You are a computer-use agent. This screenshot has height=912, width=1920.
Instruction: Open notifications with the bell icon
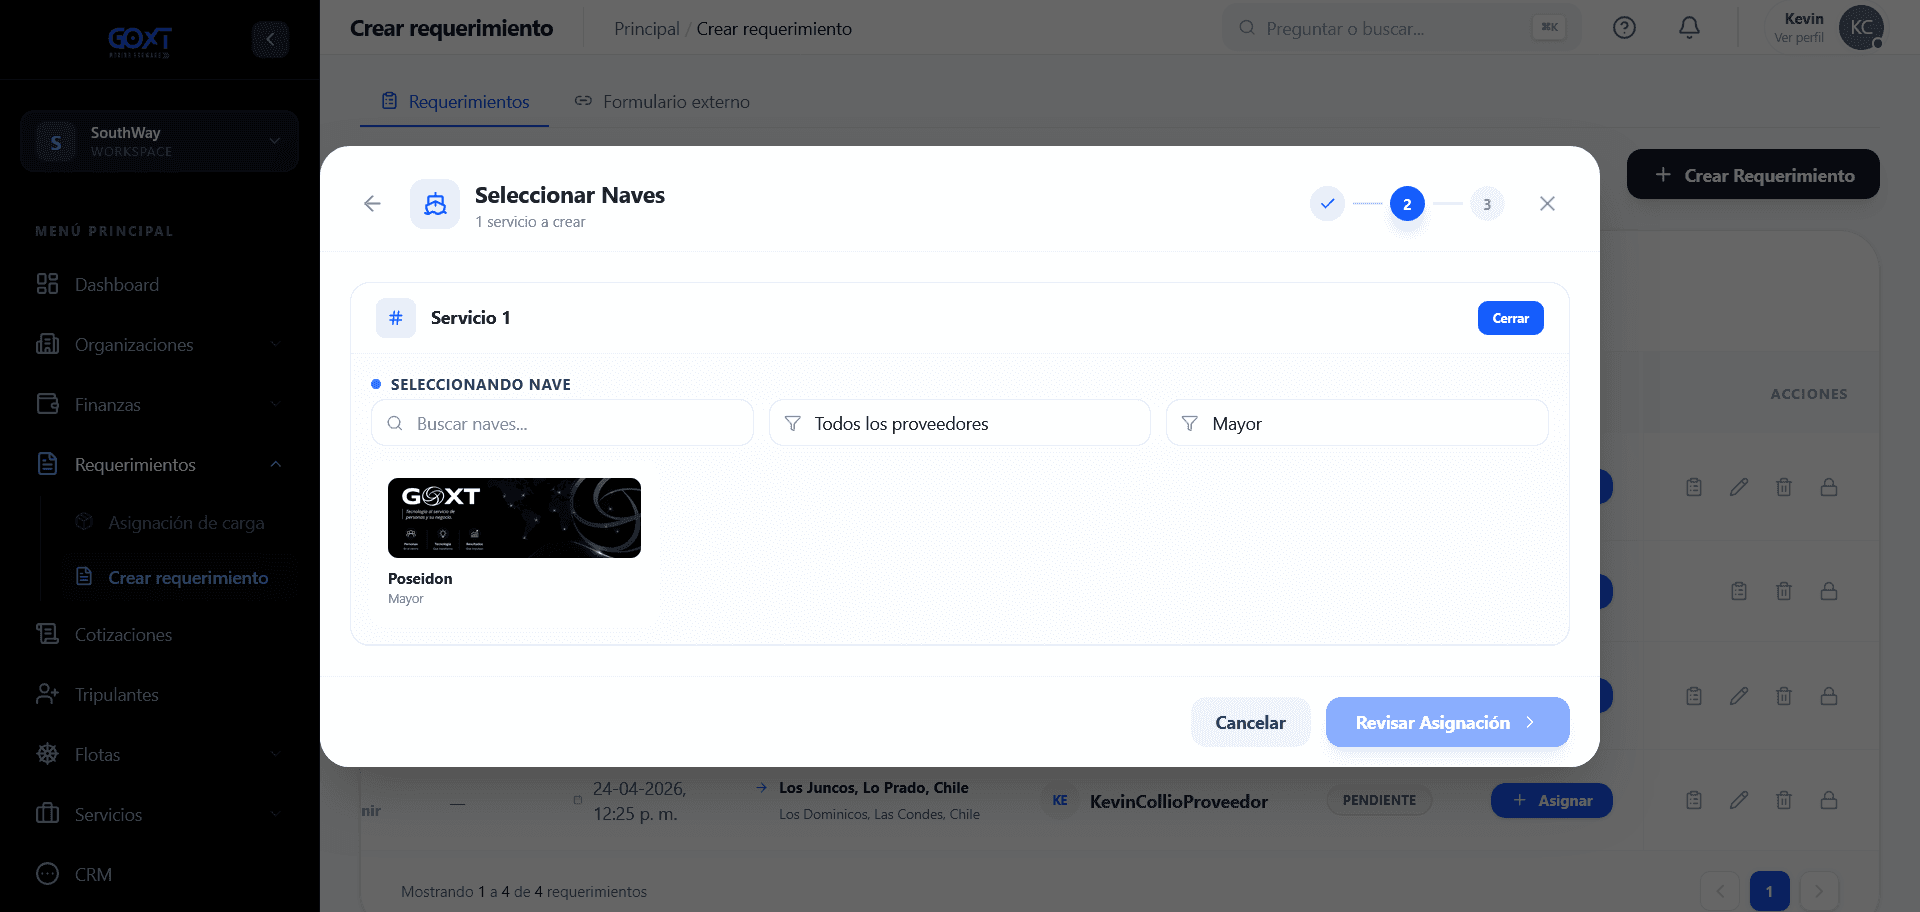(1689, 28)
